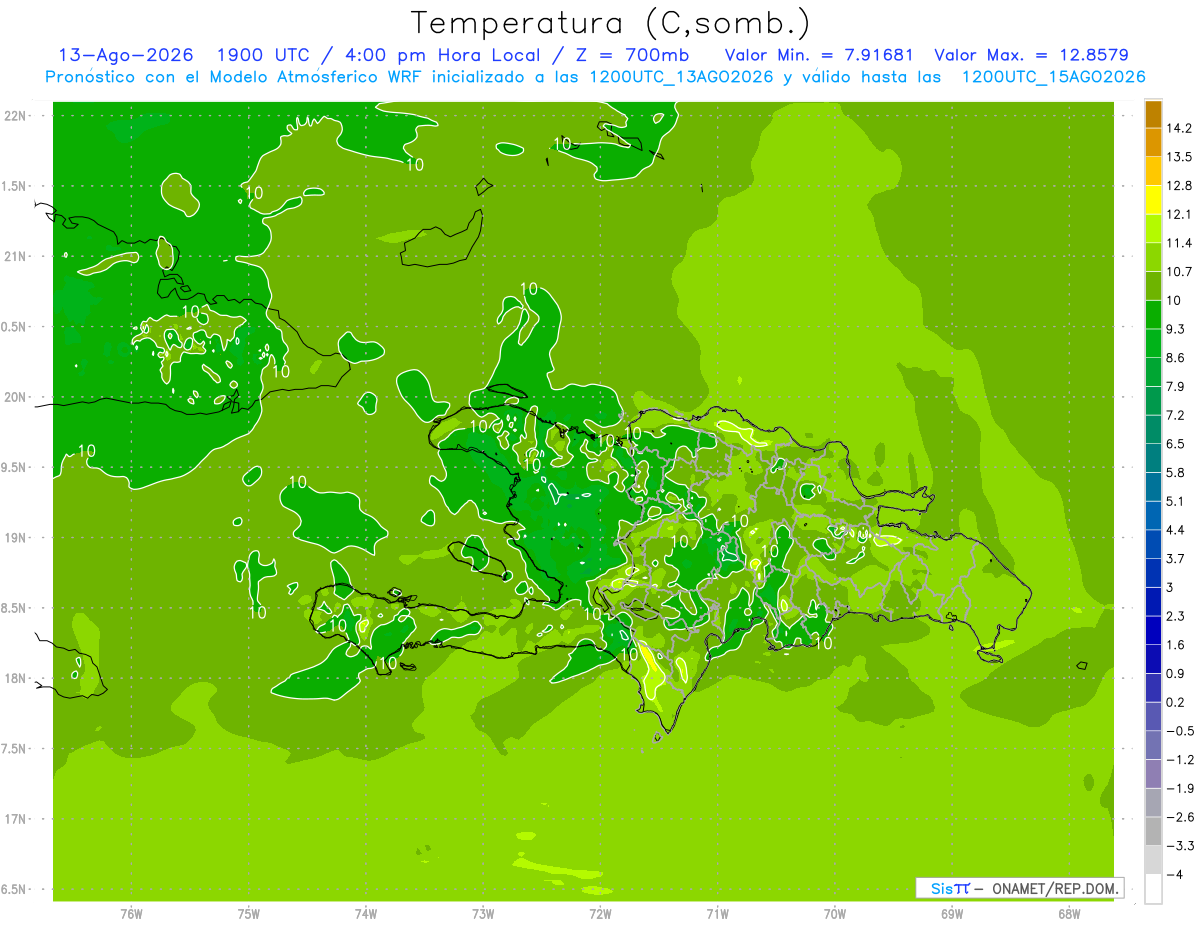This screenshot has width=1200, height=927.
Task: Select the date text "13-Ago-2026"
Action: [126, 55]
